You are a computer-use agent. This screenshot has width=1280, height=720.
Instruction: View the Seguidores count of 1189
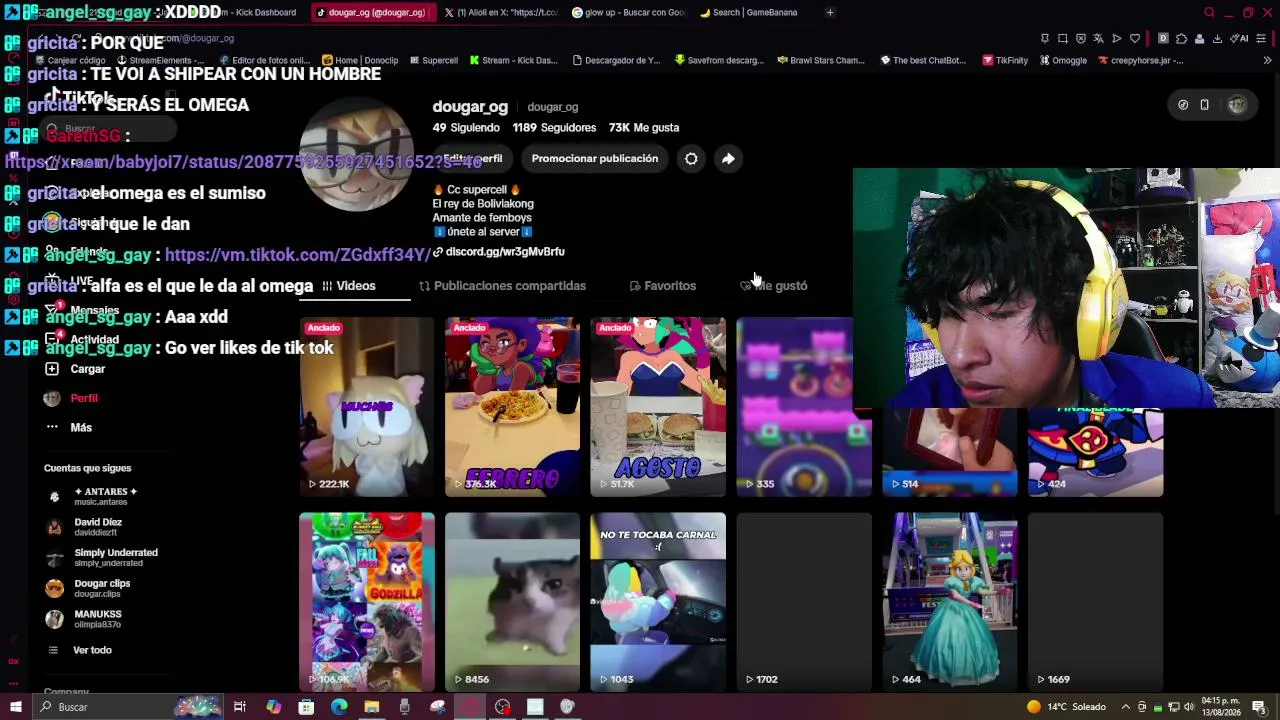[554, 128]
